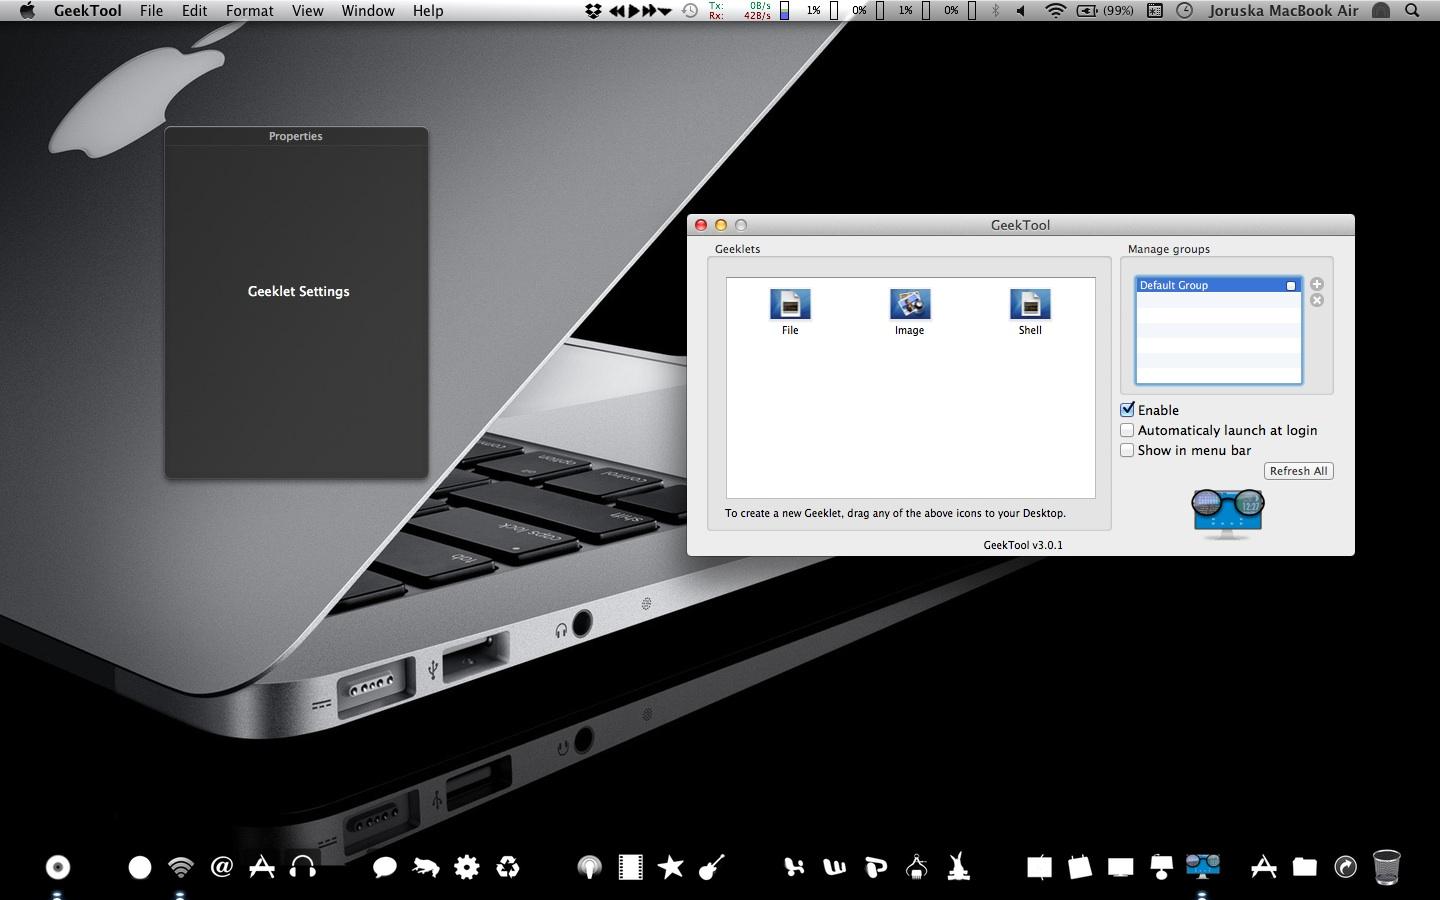Screen dimensions: 1440x900
Task: Open battery status showing 99%
Action: [x=1105, y=11]
